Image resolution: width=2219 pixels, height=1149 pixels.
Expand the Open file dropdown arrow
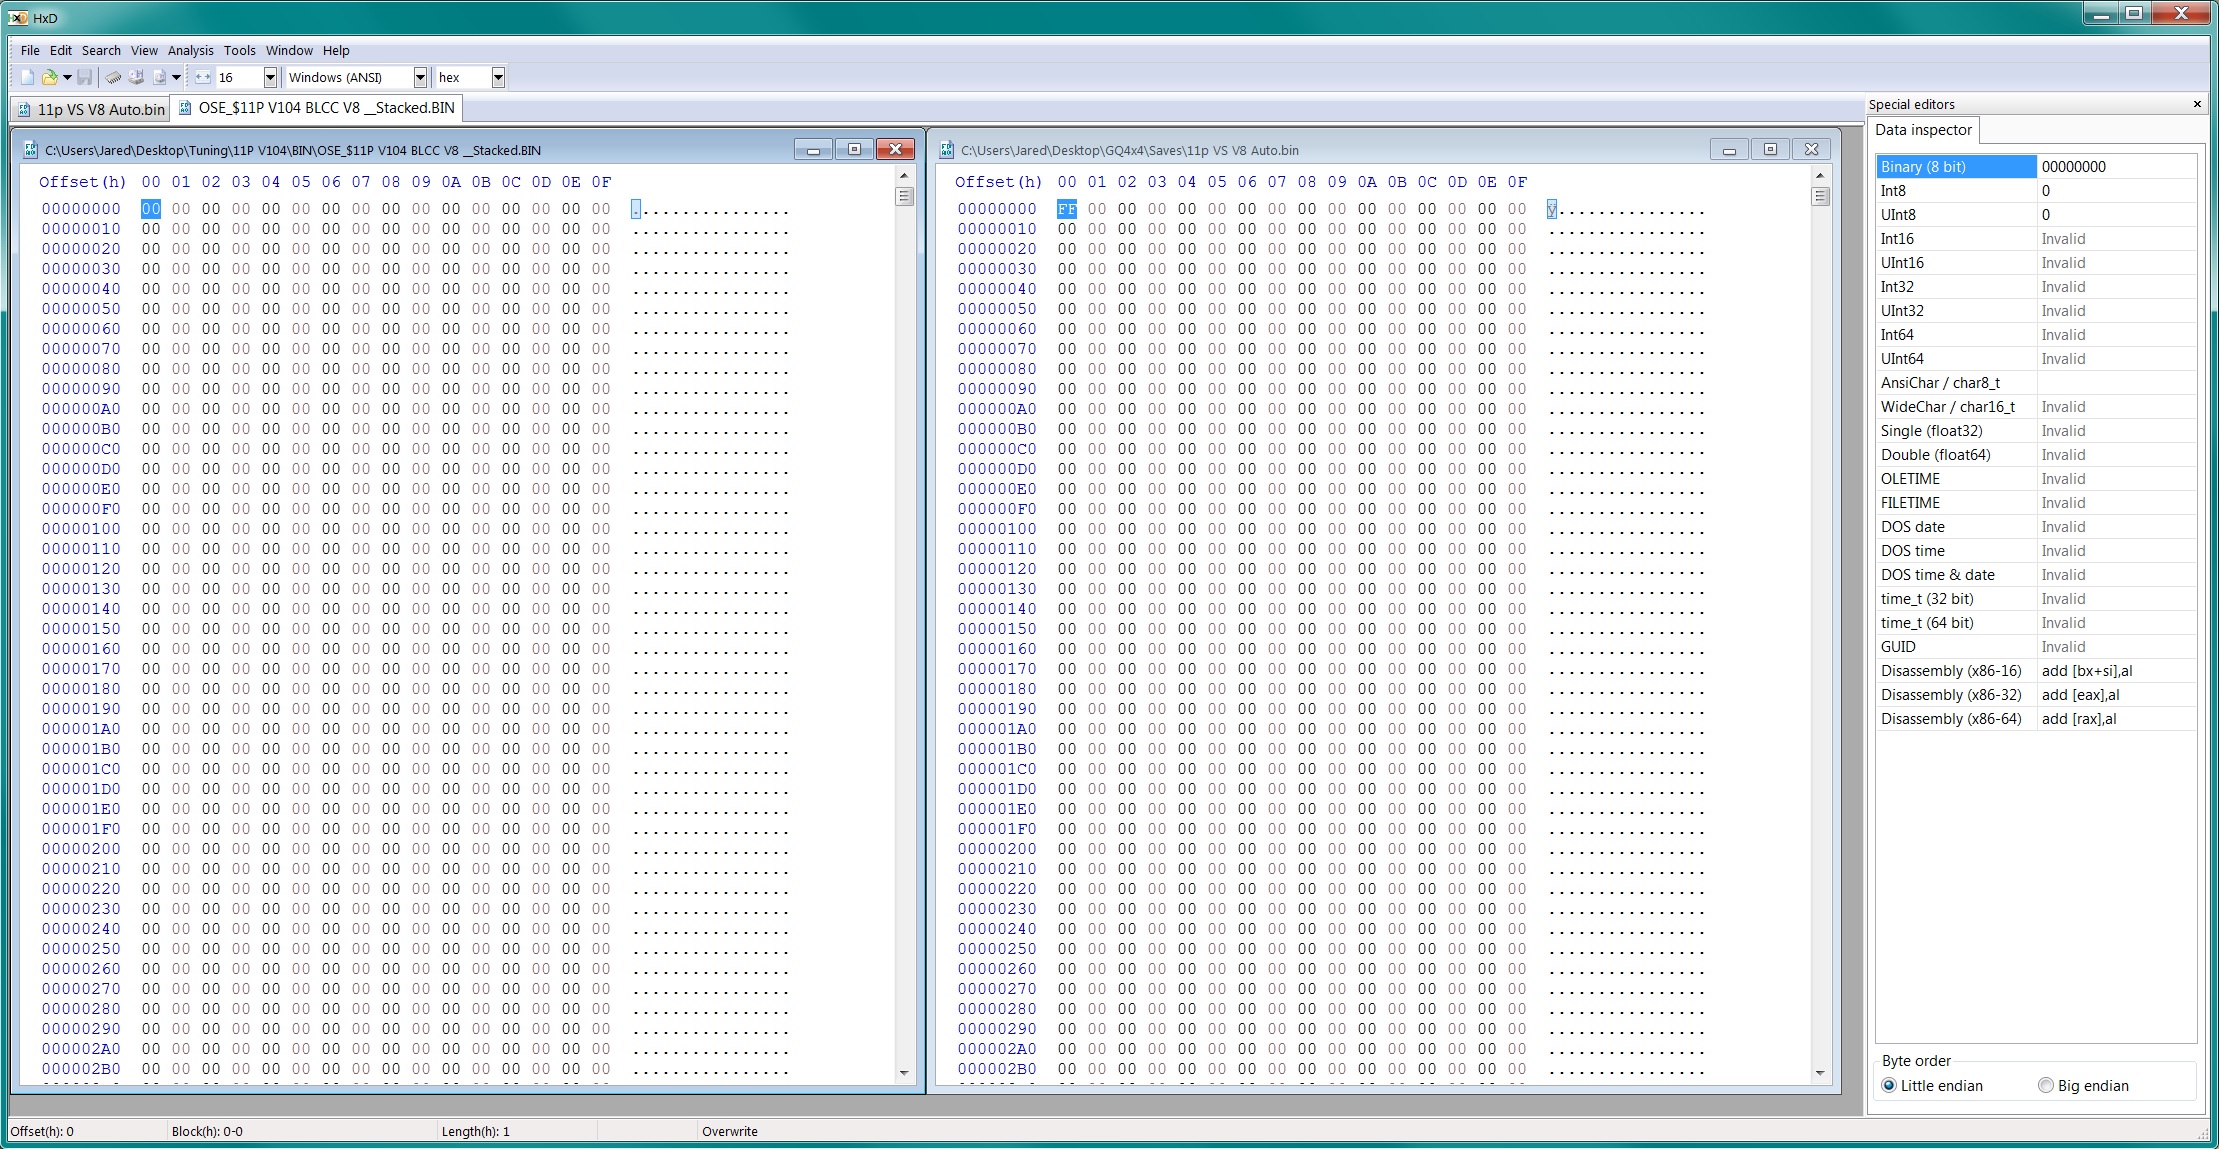click(x=67, y=77)
